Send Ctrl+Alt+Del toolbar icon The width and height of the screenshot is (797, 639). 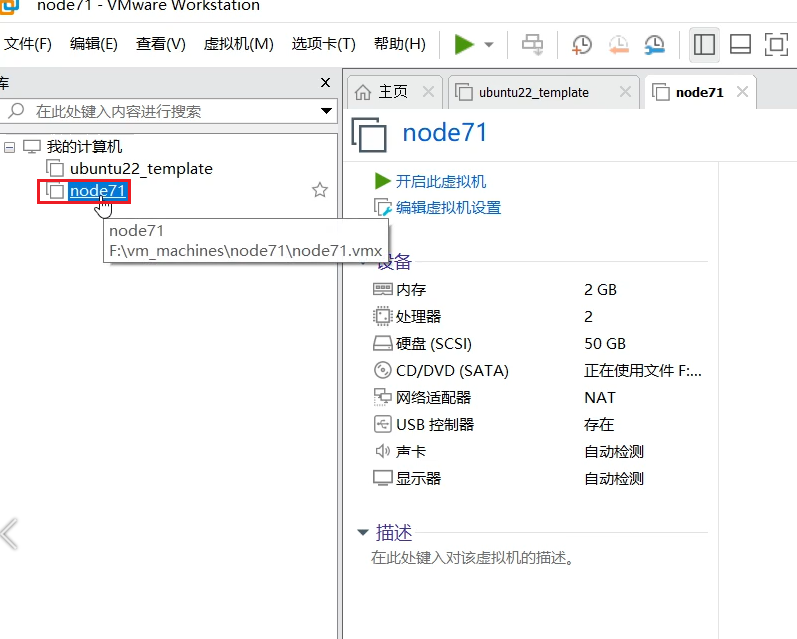coord(533,45)
